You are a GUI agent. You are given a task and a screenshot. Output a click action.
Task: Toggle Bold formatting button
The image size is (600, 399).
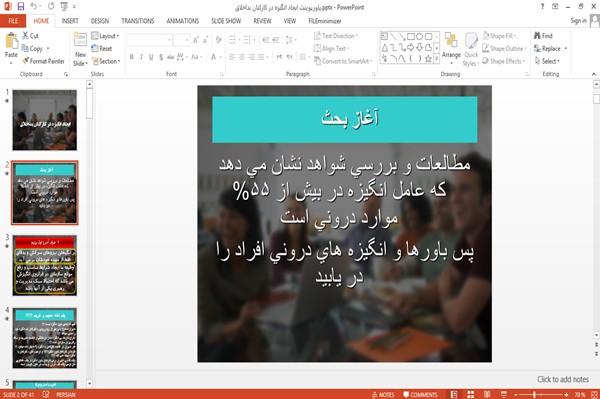[x=132, y=57]
